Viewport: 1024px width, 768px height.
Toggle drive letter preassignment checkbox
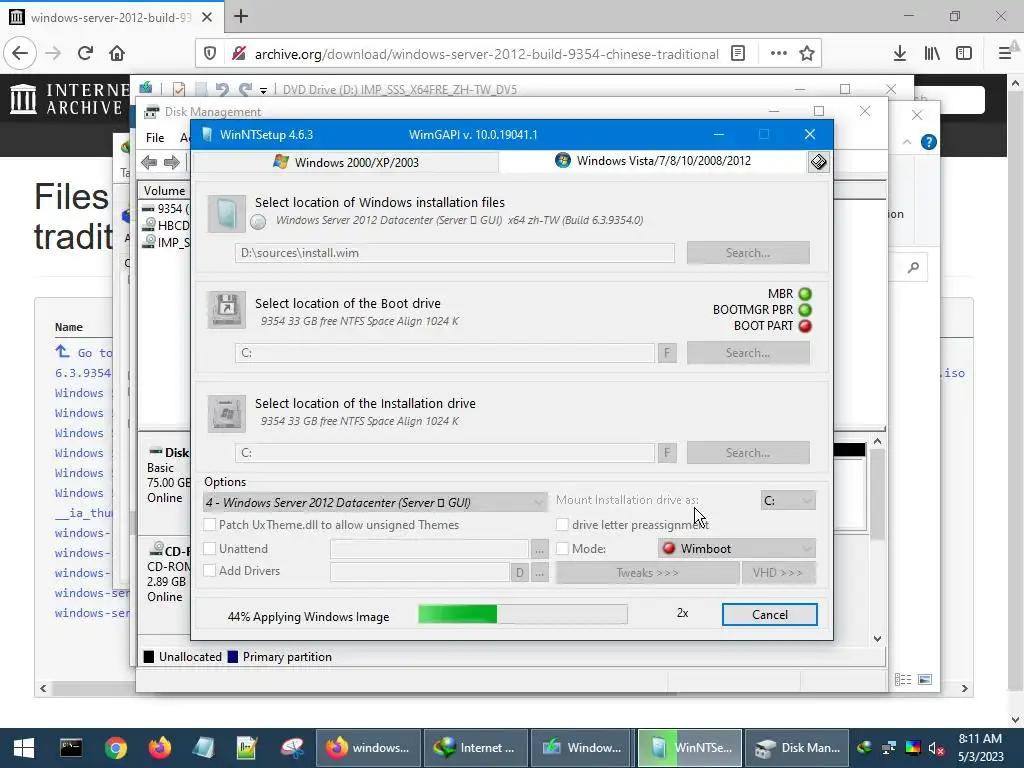(x=562, y=524)
